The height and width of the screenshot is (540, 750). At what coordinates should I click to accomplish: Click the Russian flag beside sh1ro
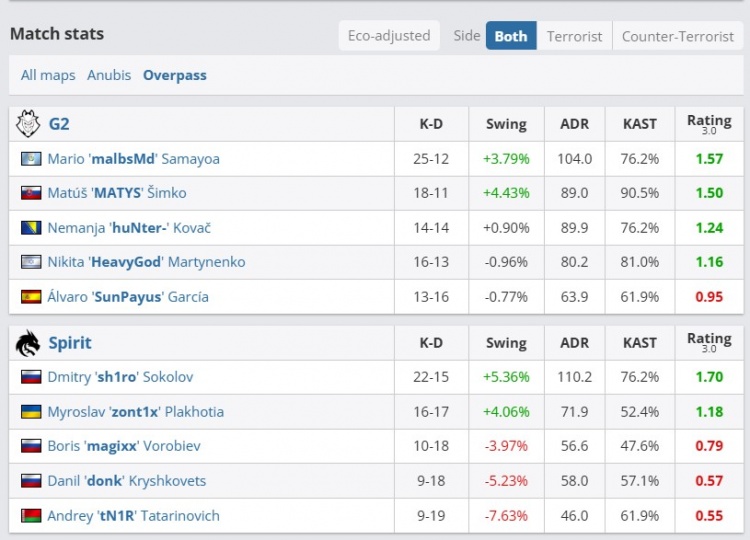pos(31,377)
